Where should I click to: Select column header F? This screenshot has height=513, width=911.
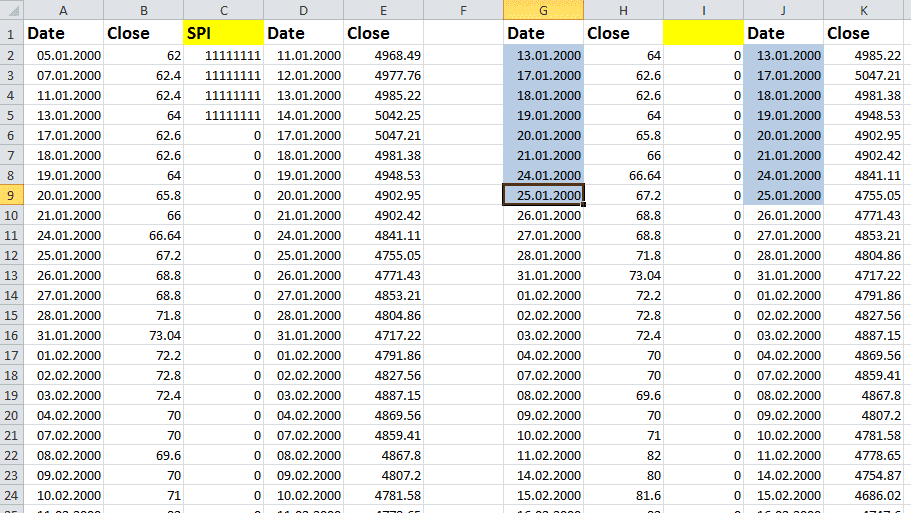pos(463,9)
